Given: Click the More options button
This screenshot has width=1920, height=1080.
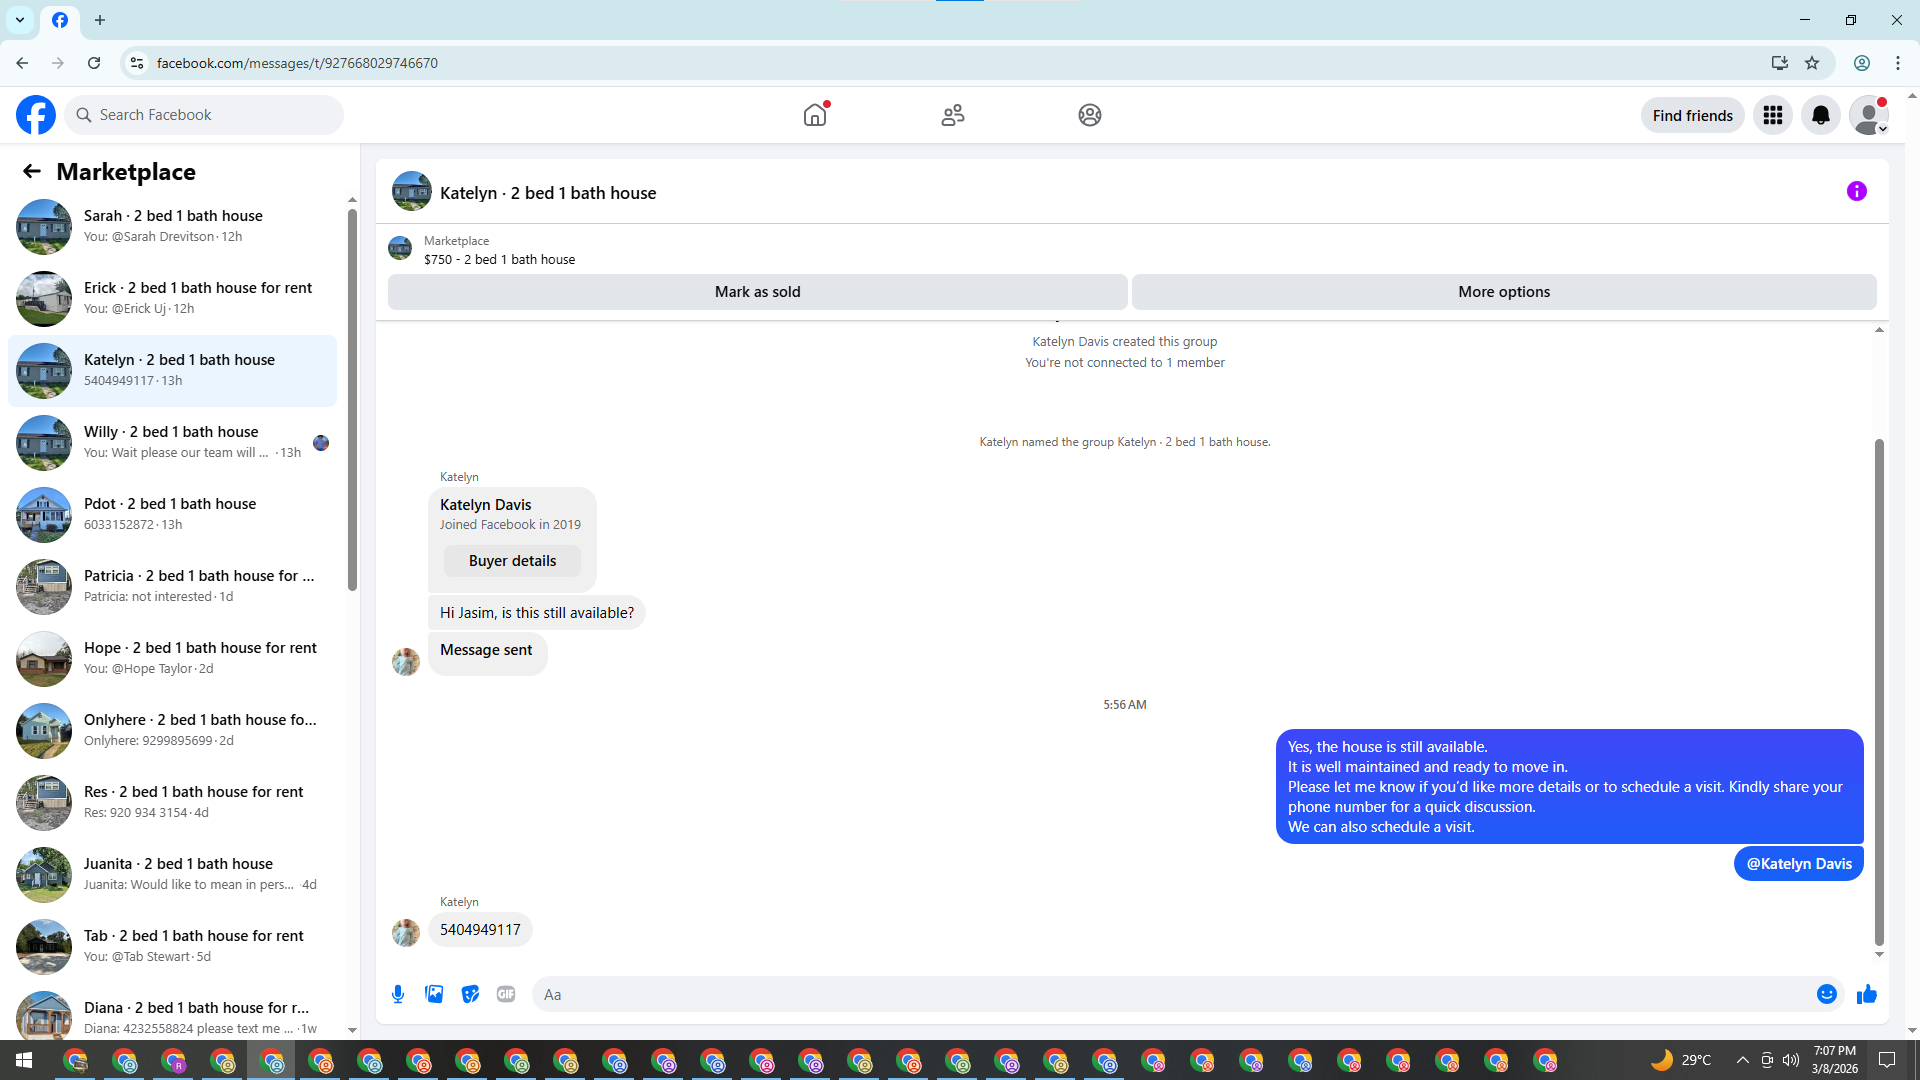Looking at the screenshot, I should pos(1503,292).
